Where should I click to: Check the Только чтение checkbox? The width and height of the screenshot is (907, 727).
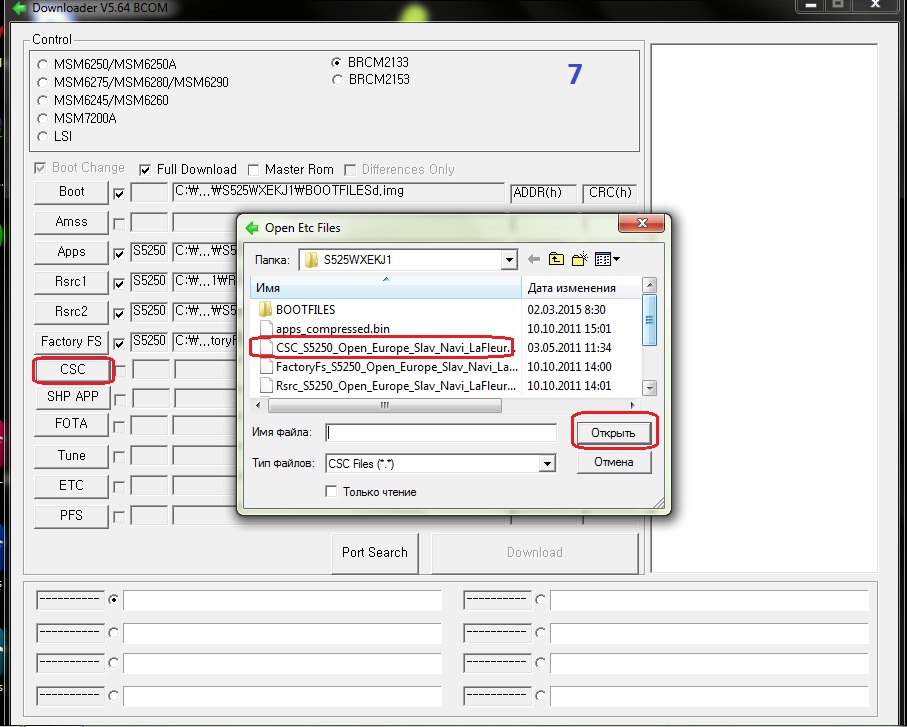(x=331, y=492)
